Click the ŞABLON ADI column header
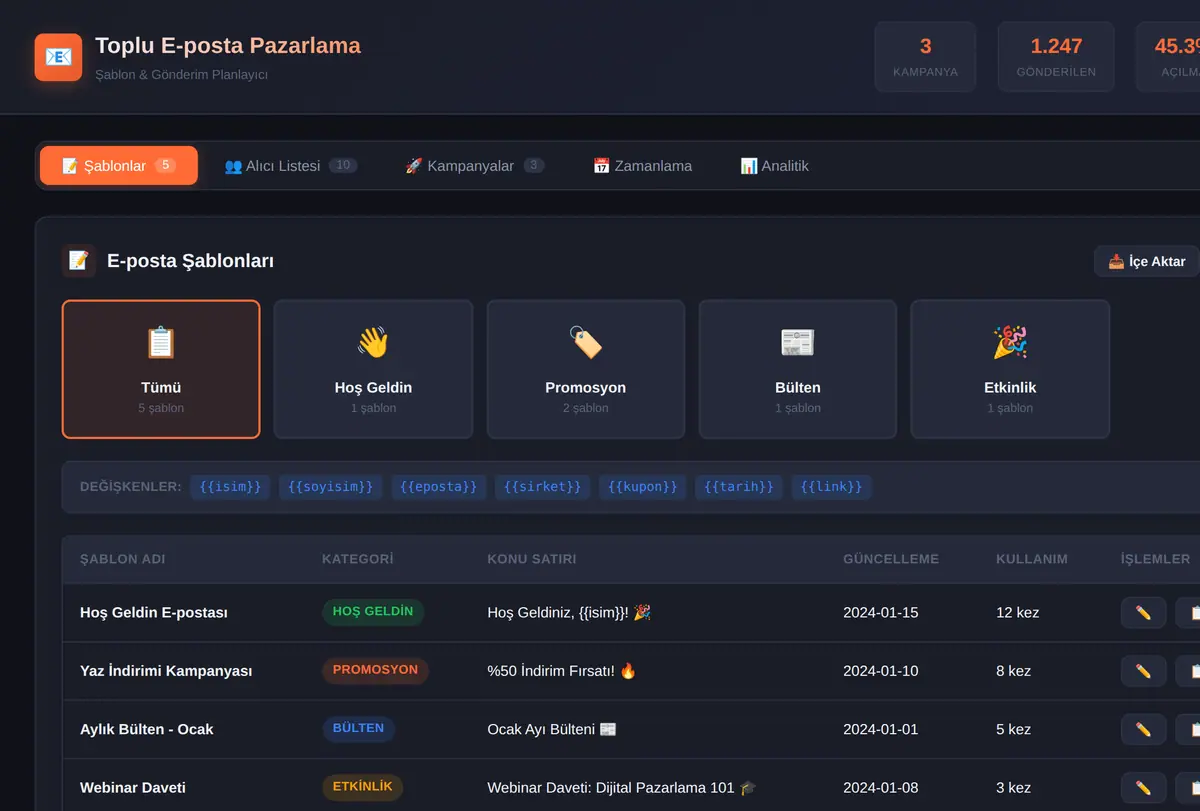Image resolution: width=1200 pixels, height=811 pixels. (123, 559)
